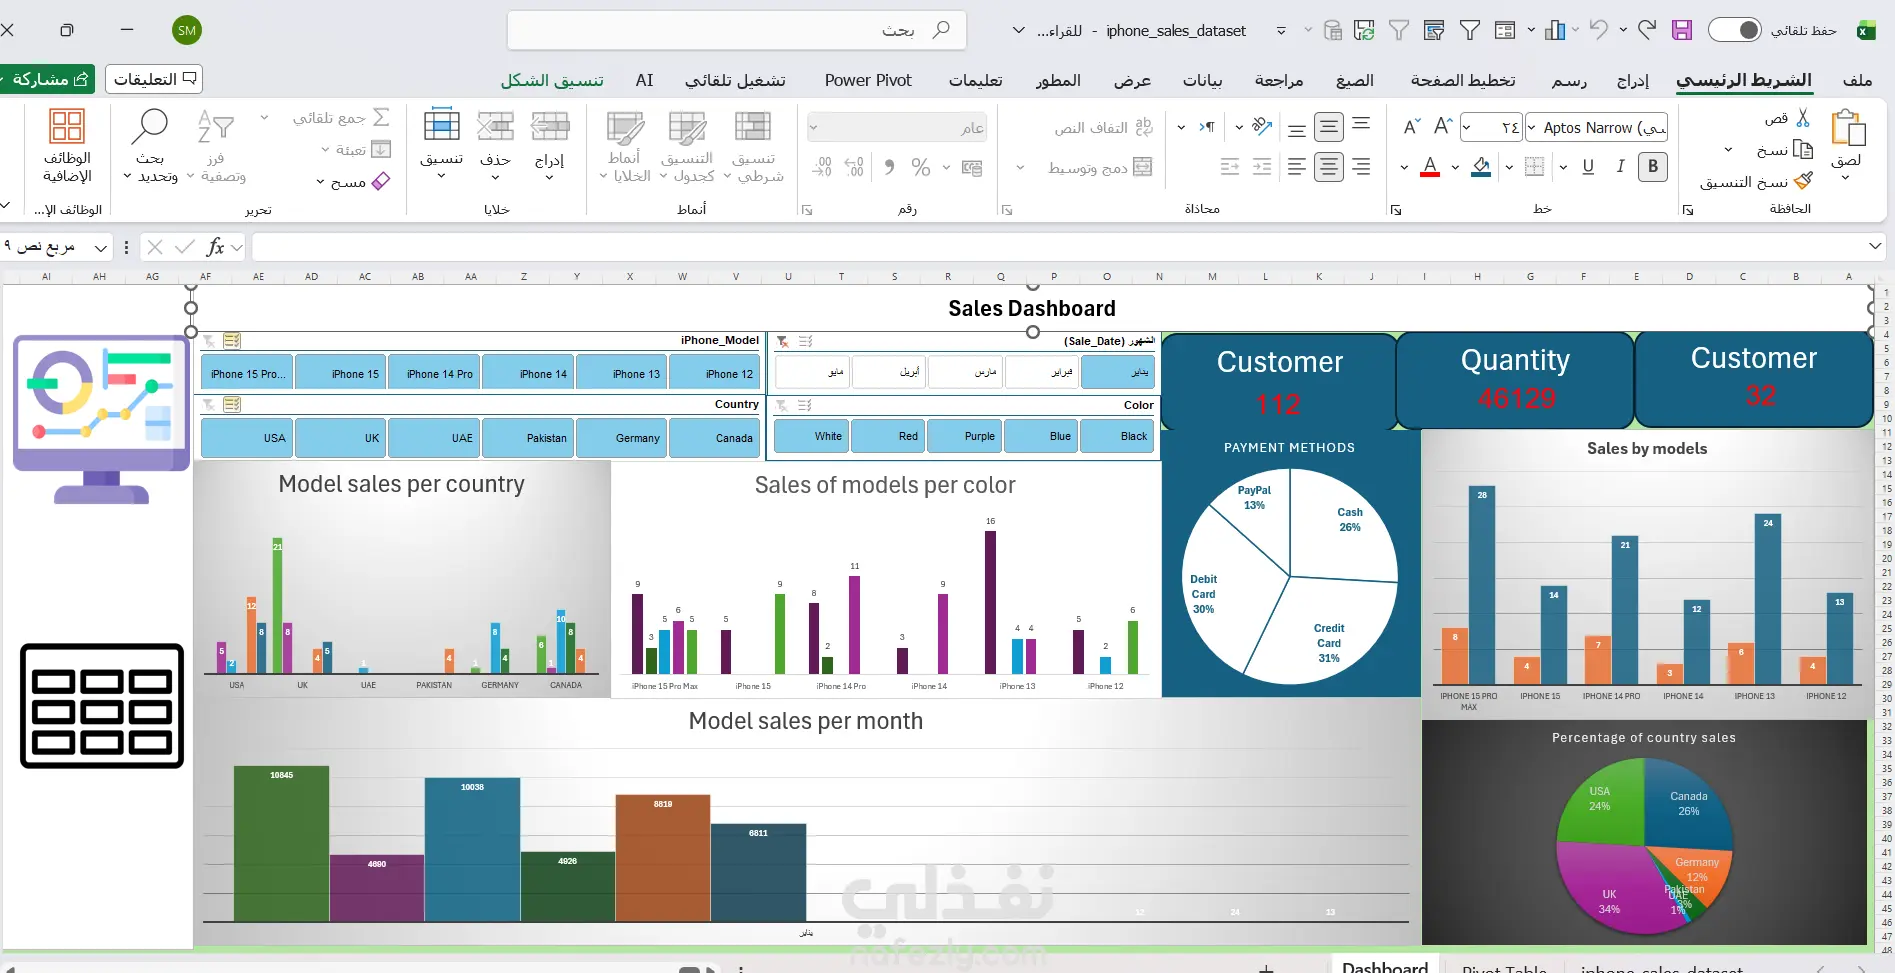Apply comma style number format
This screenshot has height=973, width=1895.
point(889,167)
